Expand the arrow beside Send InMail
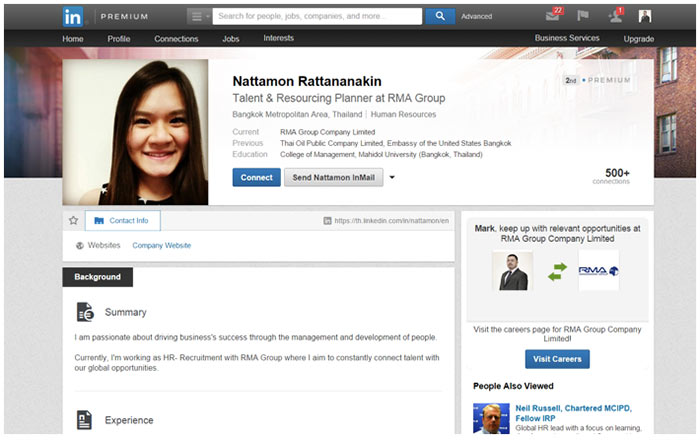The height and width of the screenshot is (440, 700). (392, 177)
